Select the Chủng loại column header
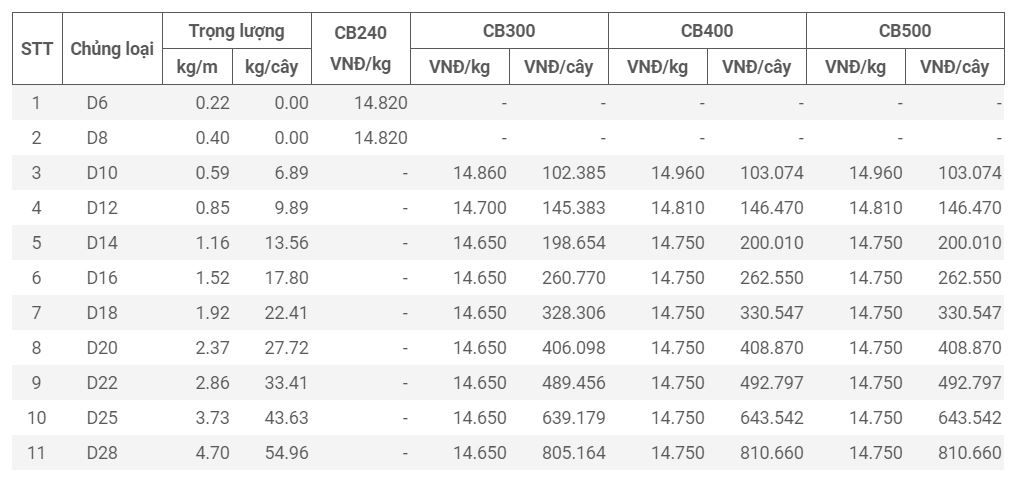Image resolution: width=1016 pixels, height=481 pixels. pos(112,49)
